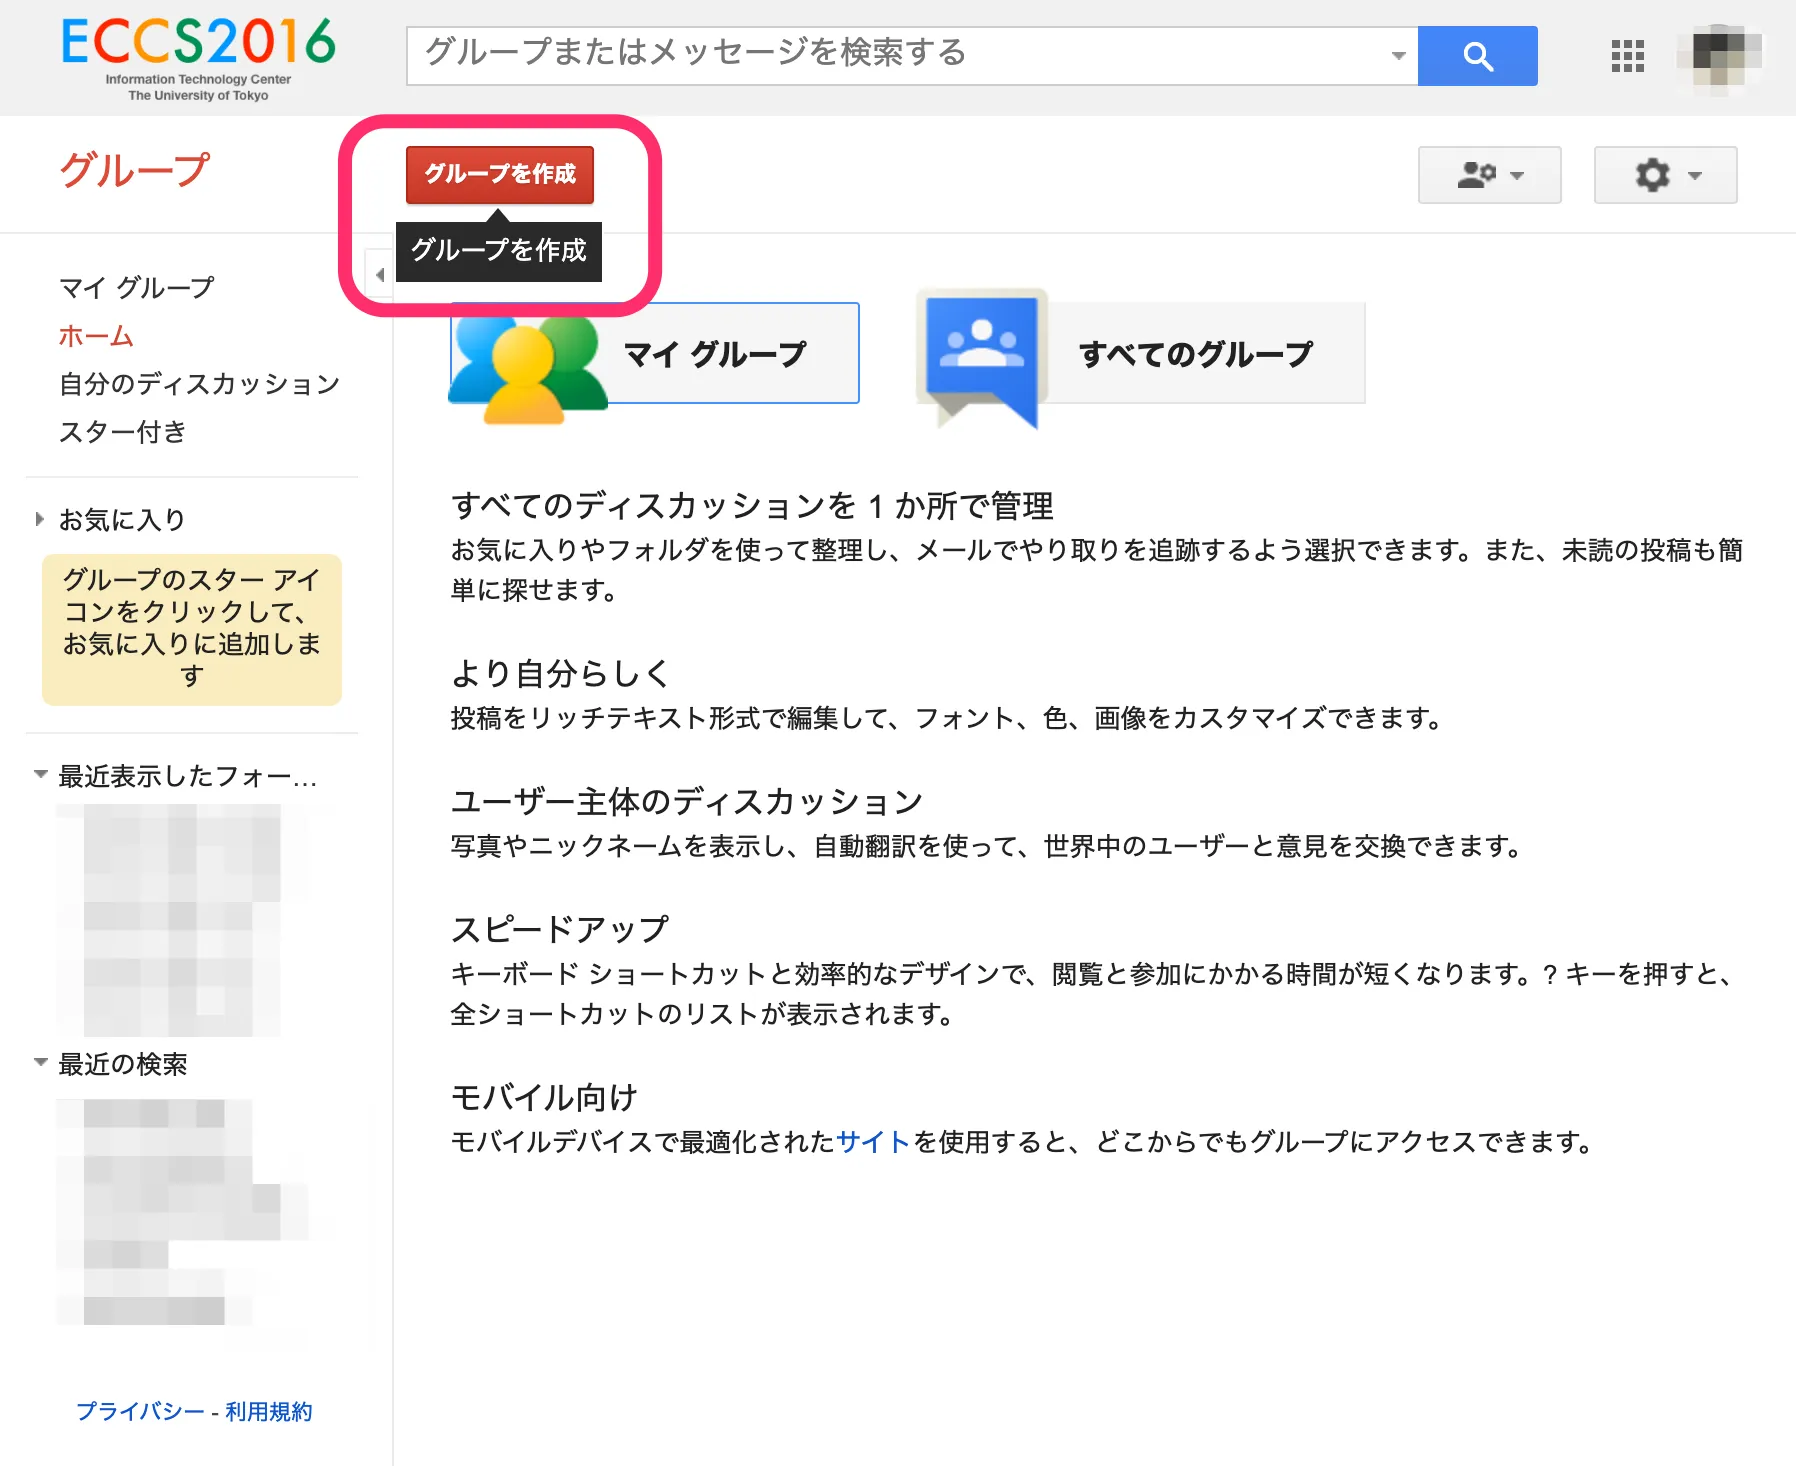Screen dimensions: 1796x1466
Task: Expand the お気に入り favorites section
Action: coord(40,519)
